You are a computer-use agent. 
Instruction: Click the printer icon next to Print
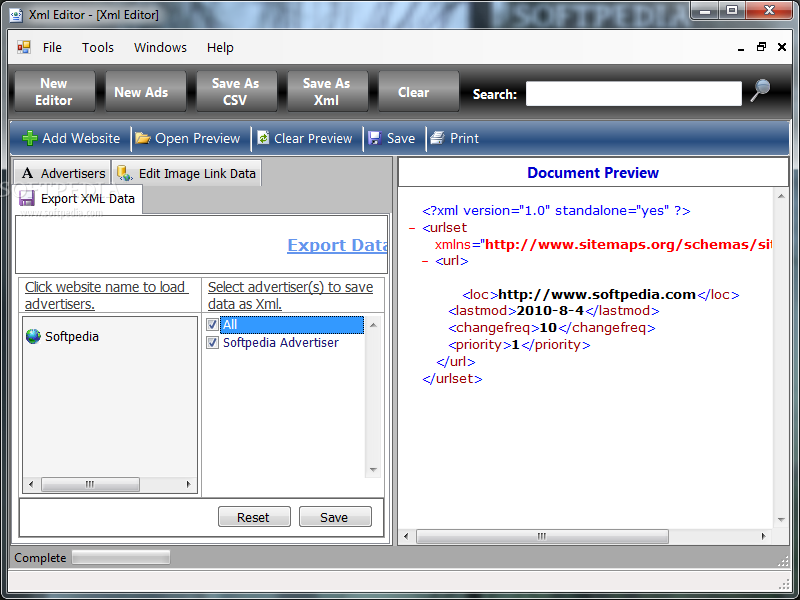tap(437, 138)
